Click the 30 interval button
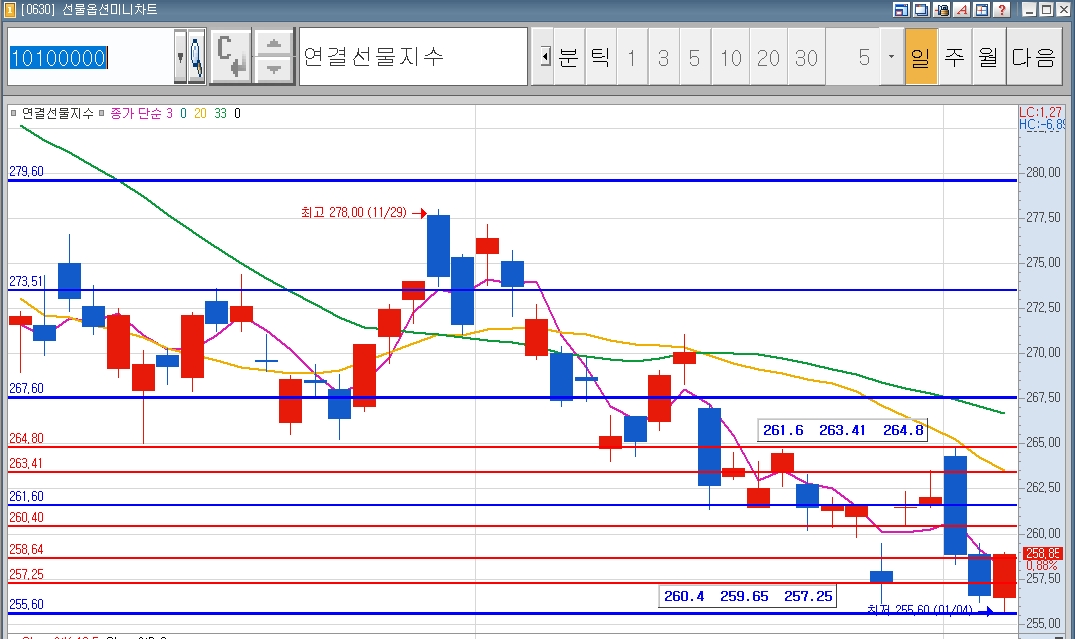The width and height of the screenshot is (1075, 639). click(806, 57)
